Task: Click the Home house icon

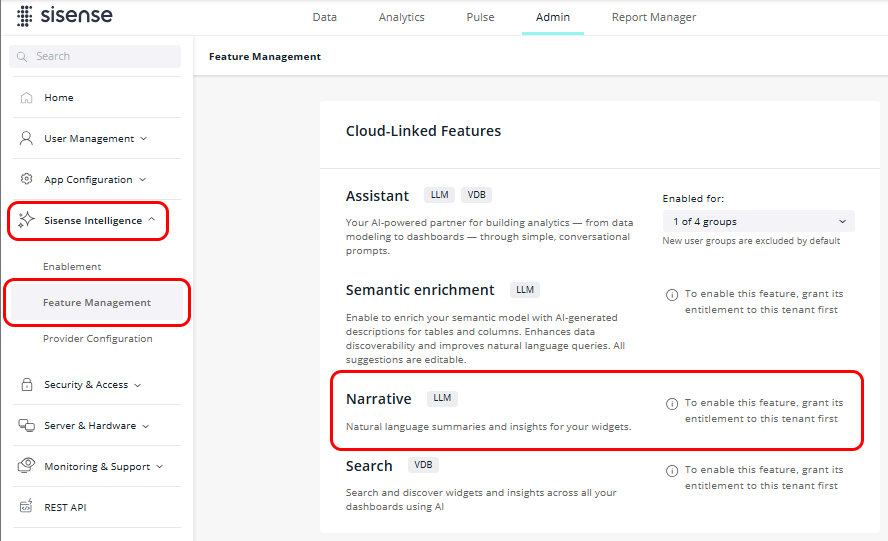Action: 26,97
